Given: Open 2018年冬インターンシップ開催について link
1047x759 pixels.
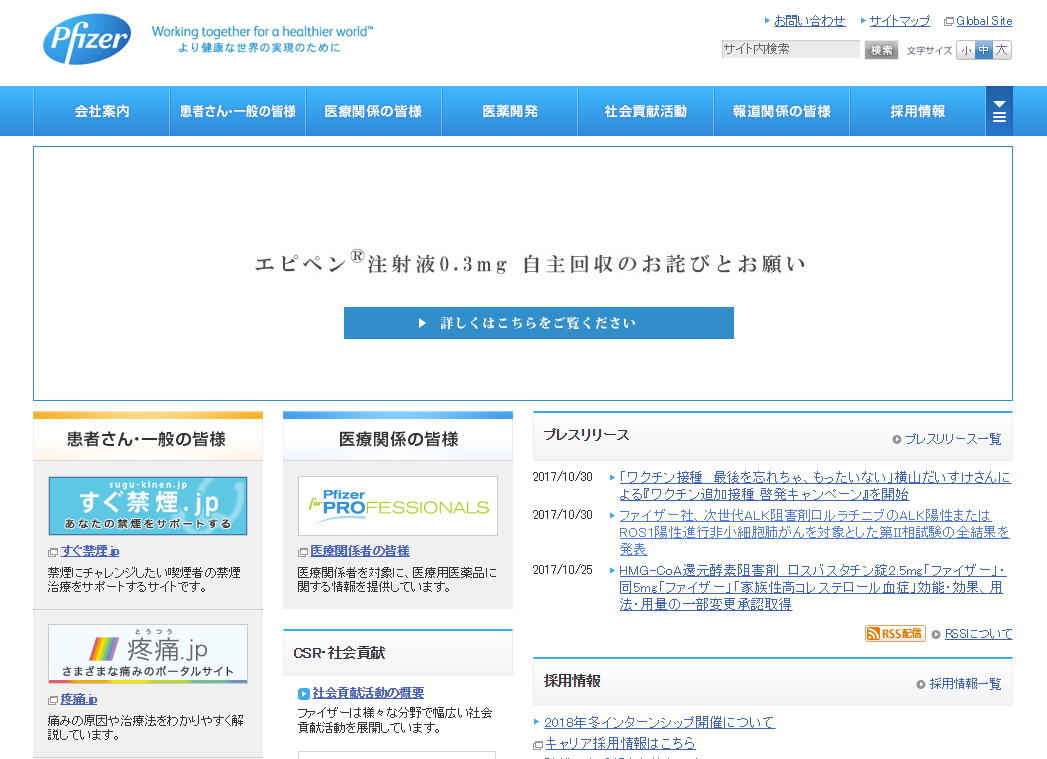Looking at the screenshot, I should 660,722.
